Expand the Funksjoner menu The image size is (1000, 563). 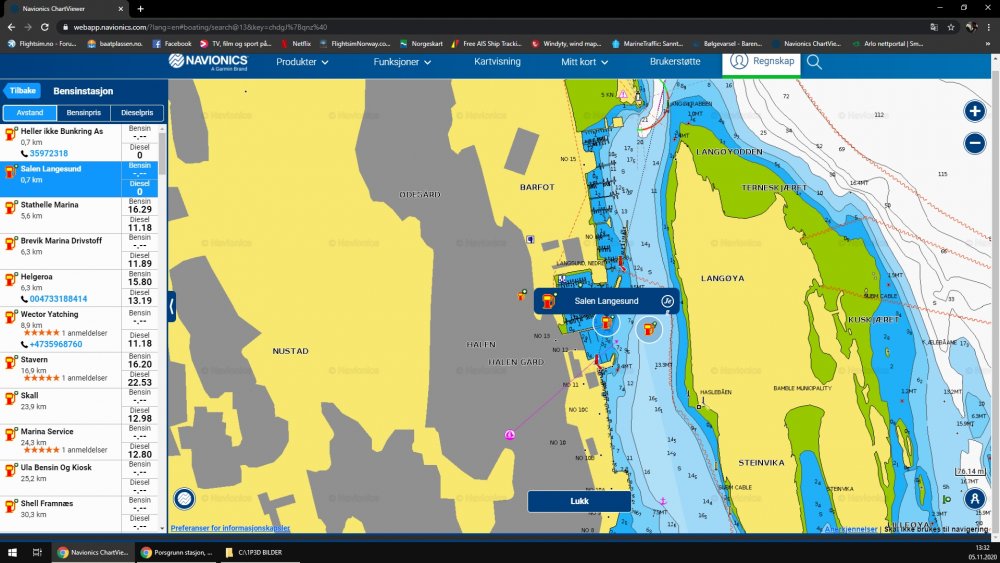402,62
